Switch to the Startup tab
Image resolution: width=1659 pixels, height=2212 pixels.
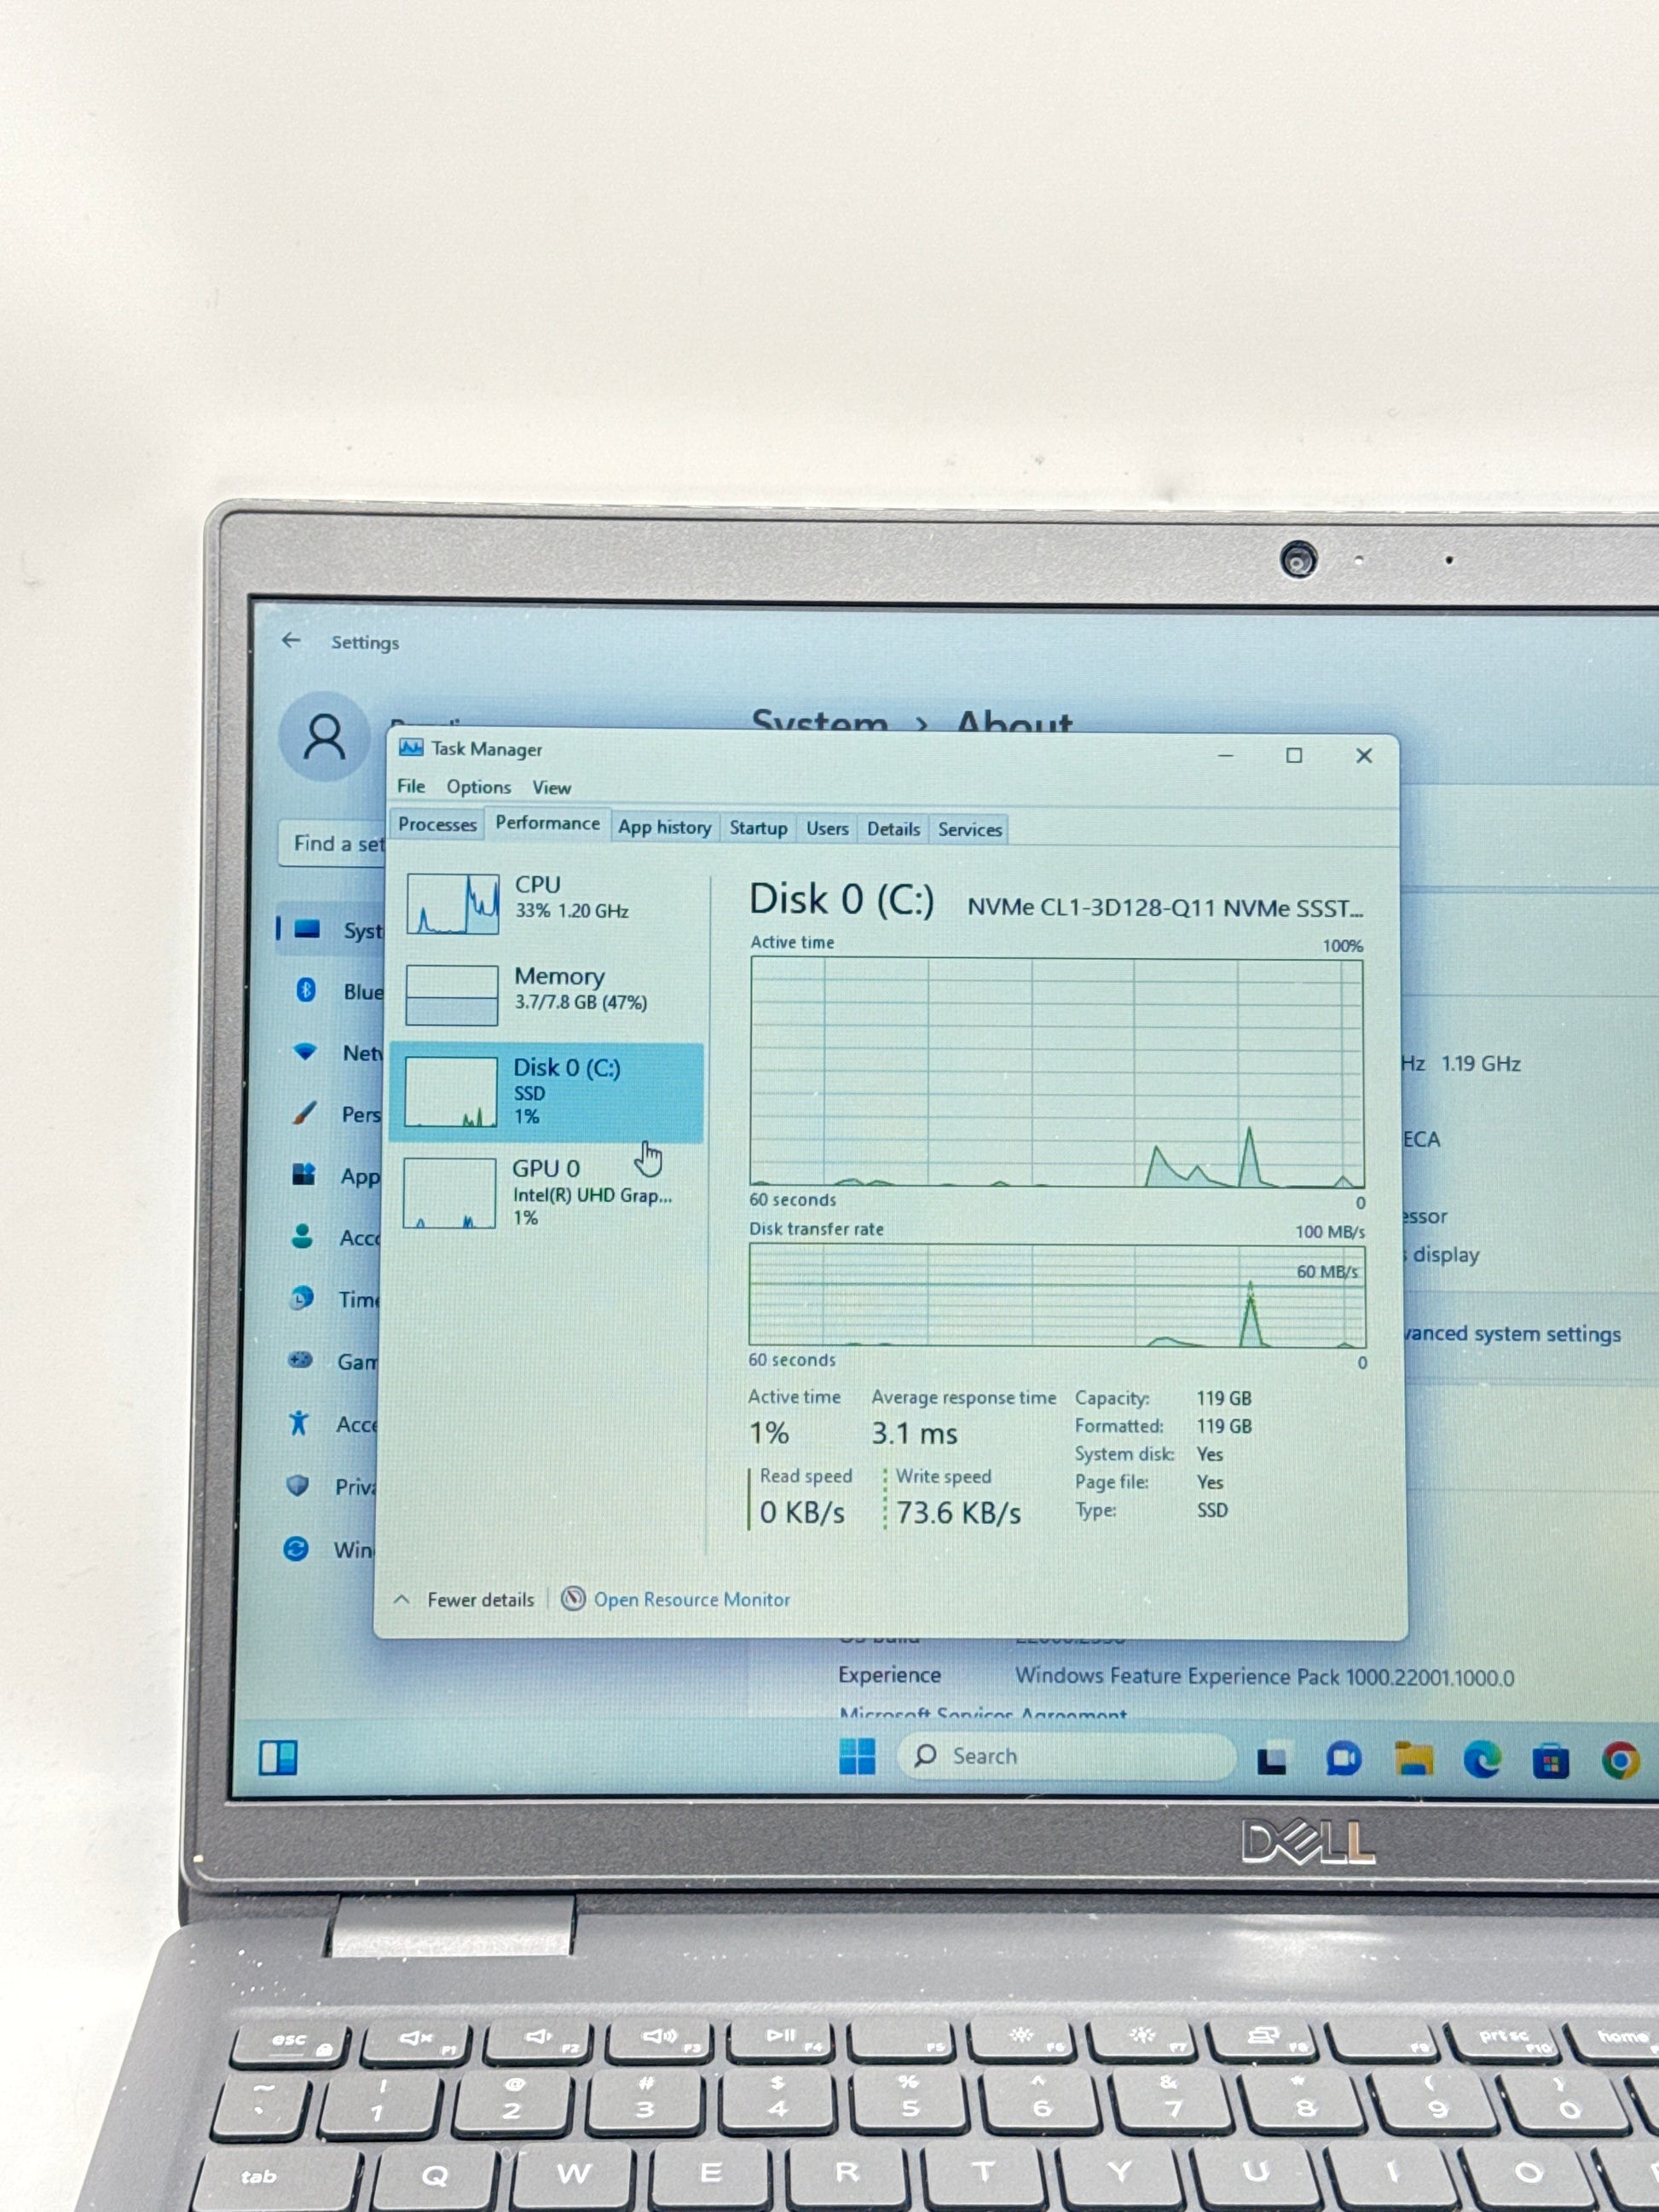click(758, 828)
